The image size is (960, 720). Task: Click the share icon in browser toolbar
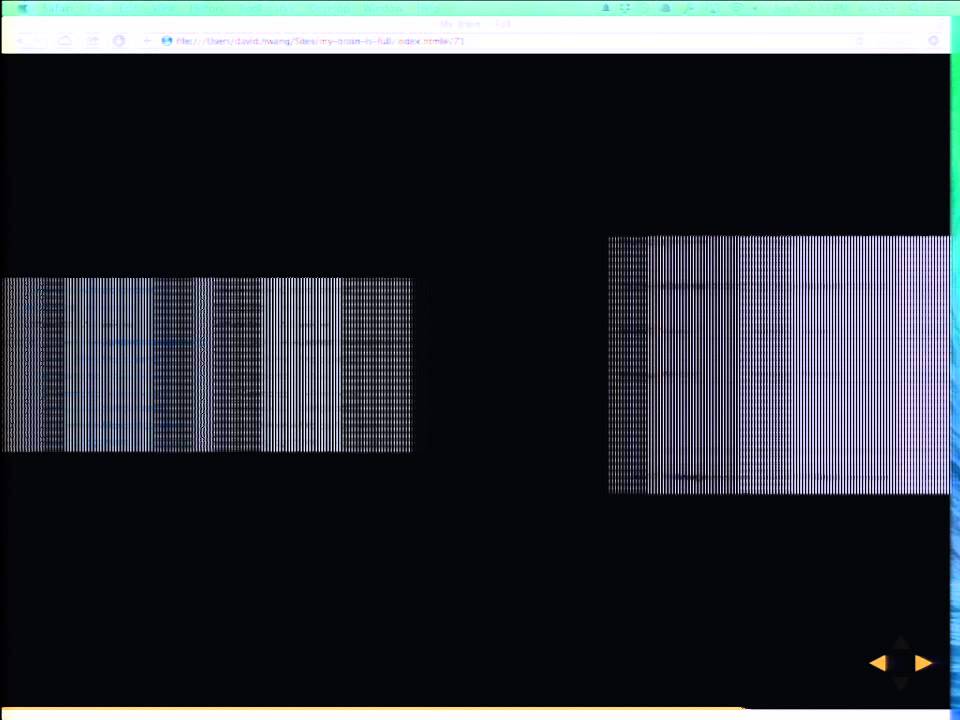pyautogui.click(x=92, y=41)
